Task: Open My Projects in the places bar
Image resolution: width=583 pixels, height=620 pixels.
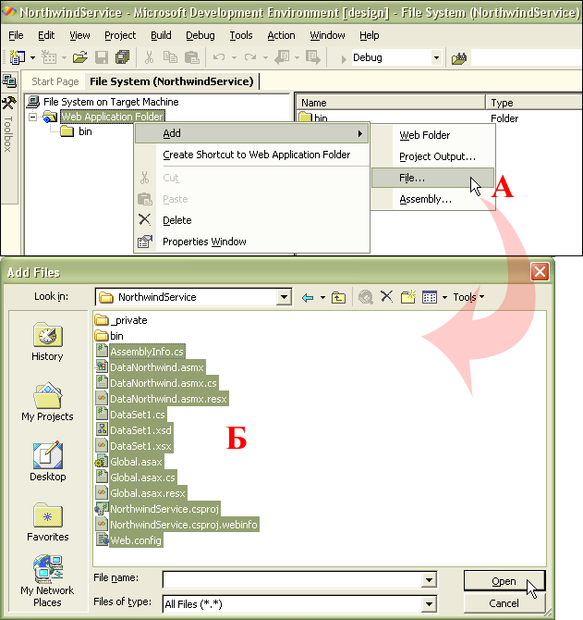Action: (x=47, y=402)
